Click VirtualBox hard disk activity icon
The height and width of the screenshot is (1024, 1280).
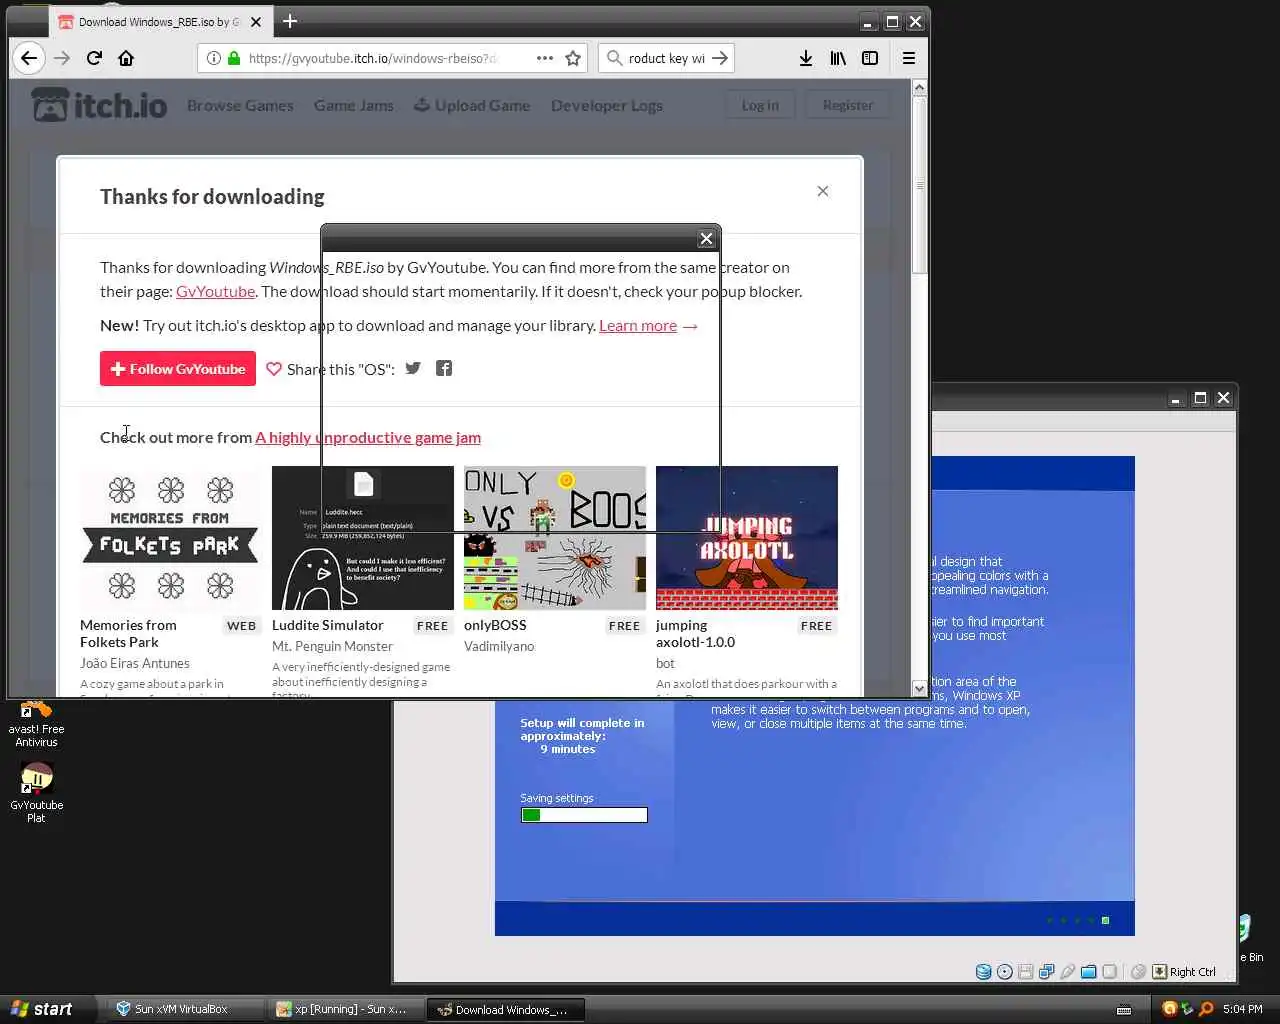tap(983, 972)
